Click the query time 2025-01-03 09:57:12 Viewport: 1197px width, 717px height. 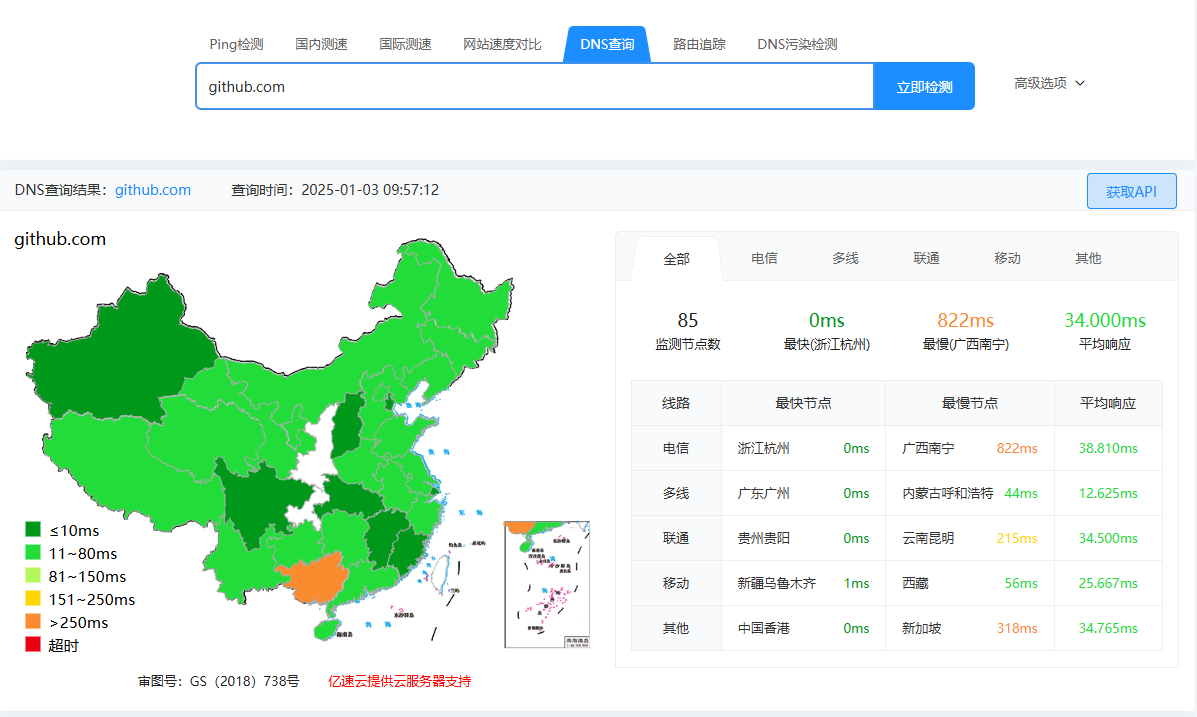pyautogui.click(x=369, y=190)
